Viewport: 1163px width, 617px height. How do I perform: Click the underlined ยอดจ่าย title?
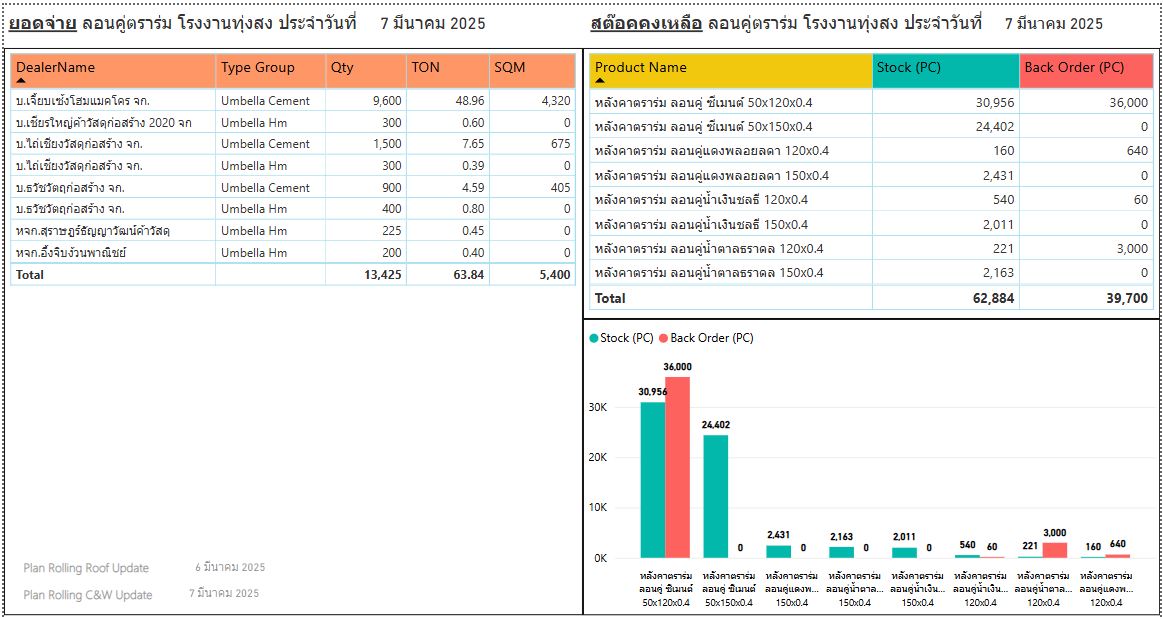(42, 23)
